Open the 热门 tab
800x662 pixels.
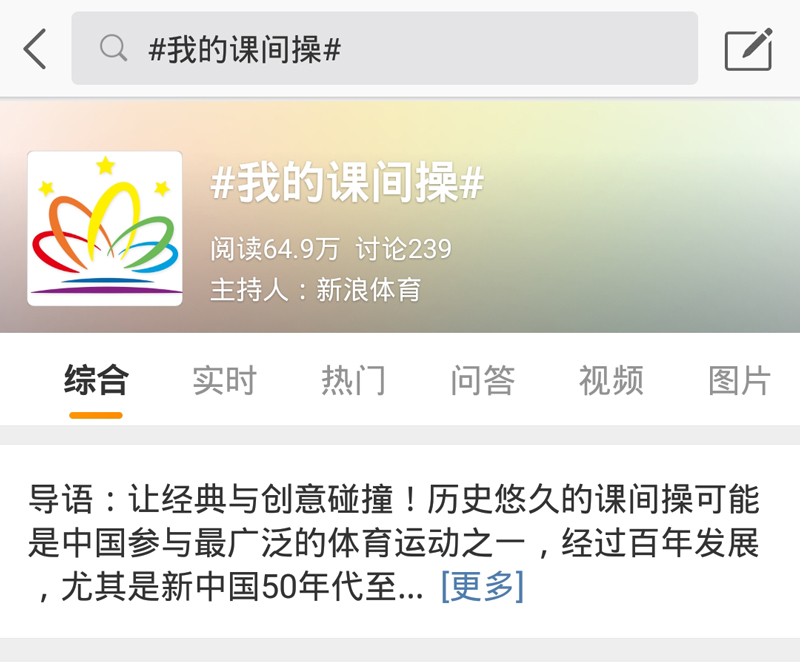(353, 380)
